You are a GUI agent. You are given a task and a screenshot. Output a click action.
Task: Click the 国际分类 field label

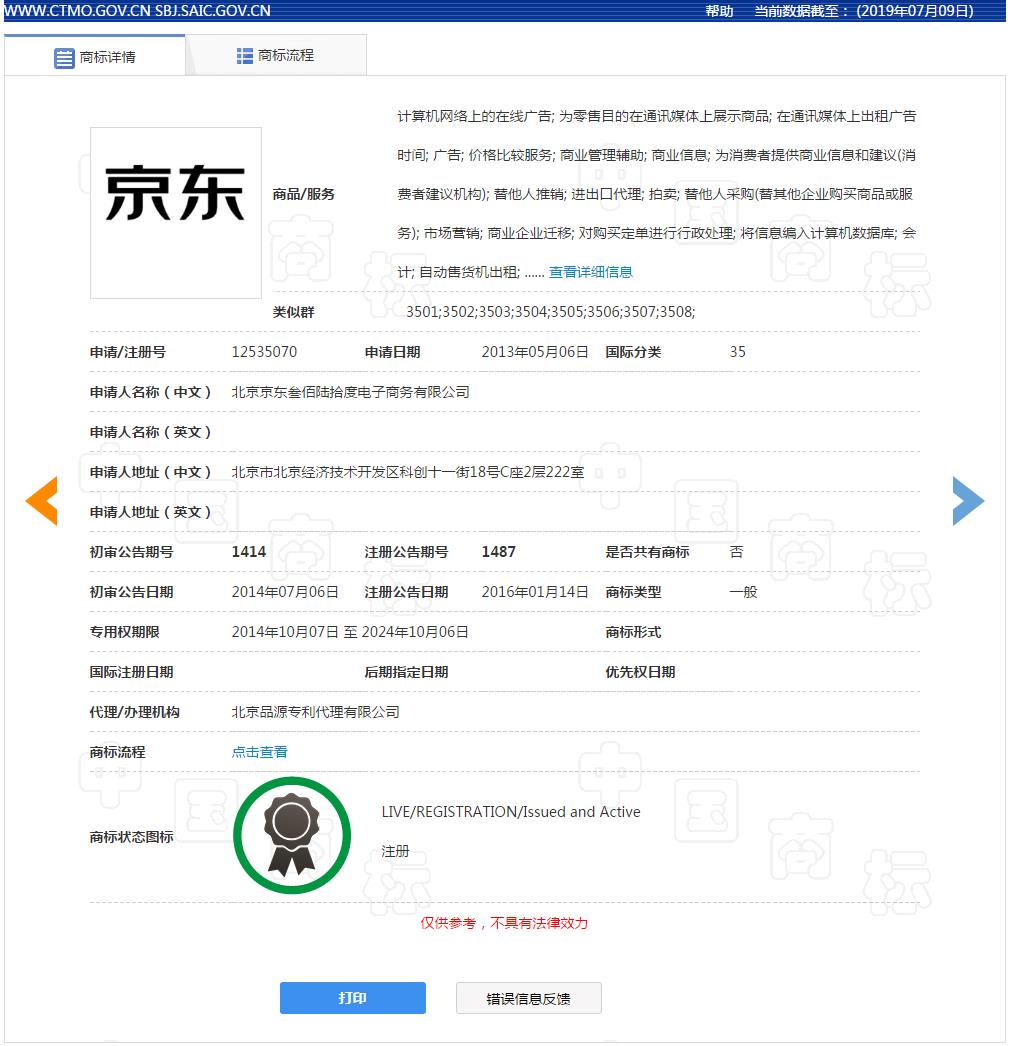[x=633, y=352]
